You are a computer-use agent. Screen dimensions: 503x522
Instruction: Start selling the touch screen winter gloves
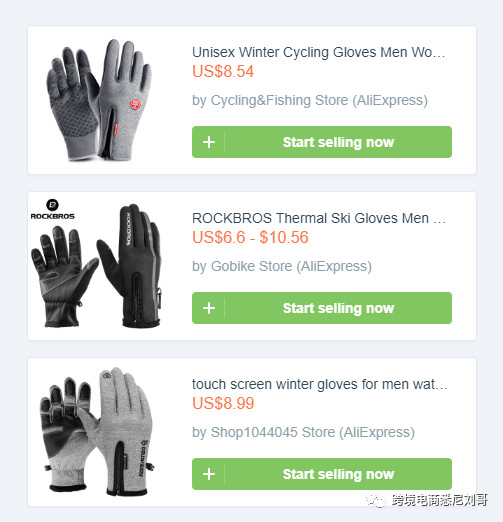322,474
